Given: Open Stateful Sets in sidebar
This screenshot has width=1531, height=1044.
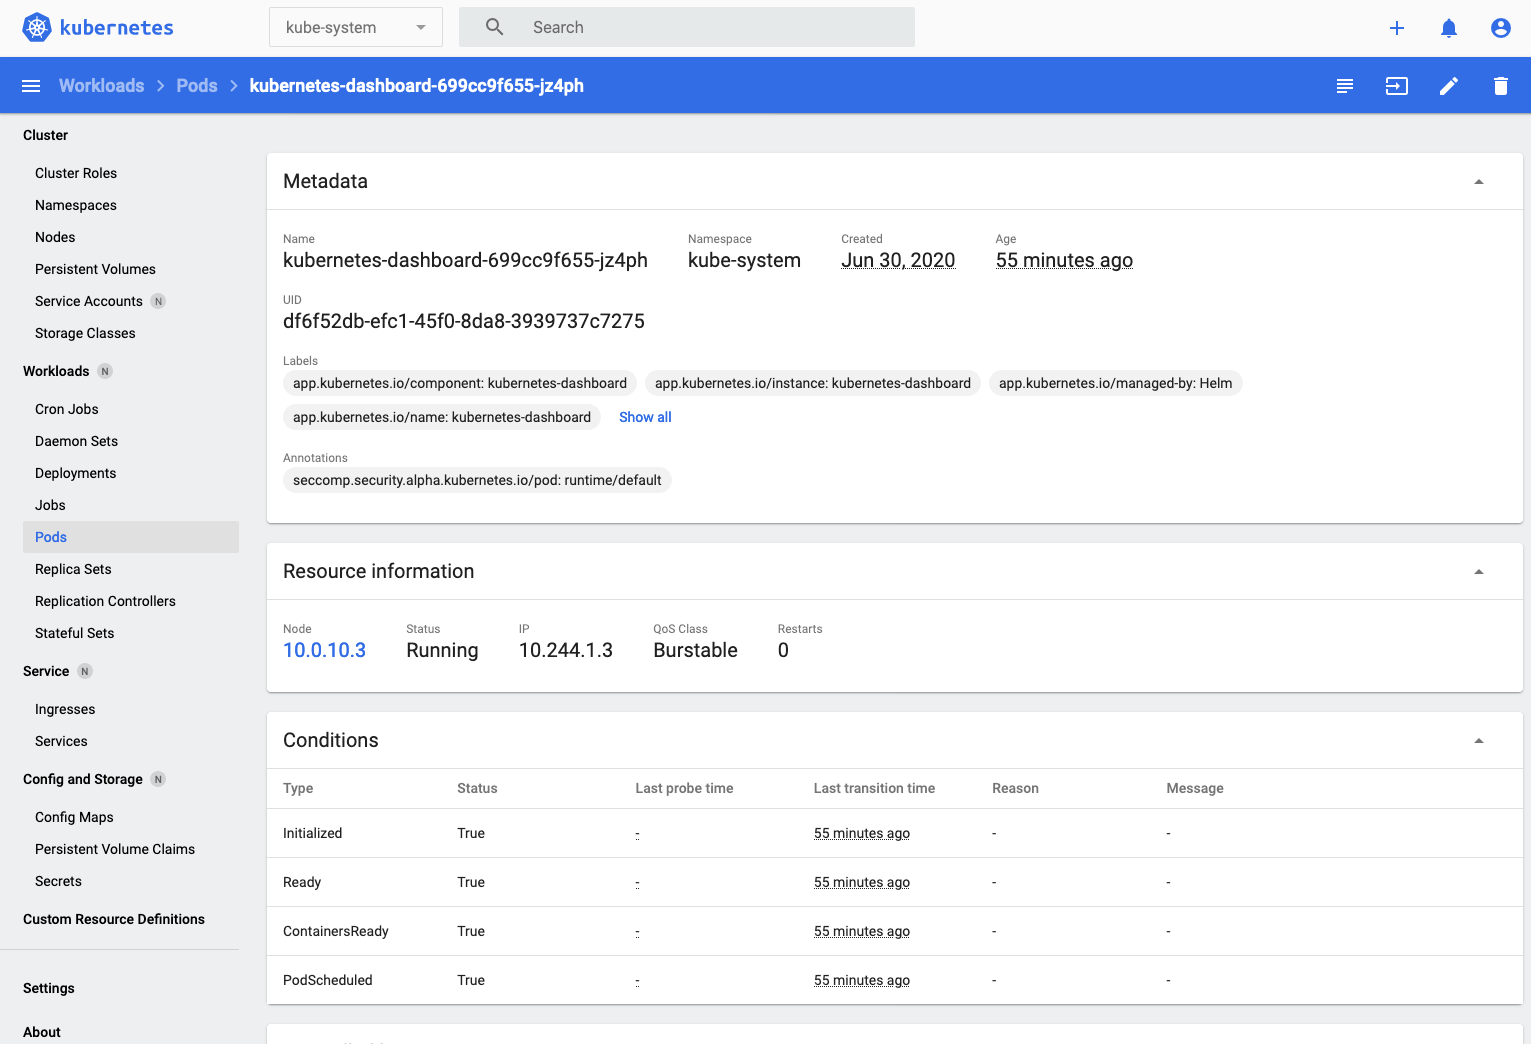Looking at the screenshot, I should (x=74, y=633).
